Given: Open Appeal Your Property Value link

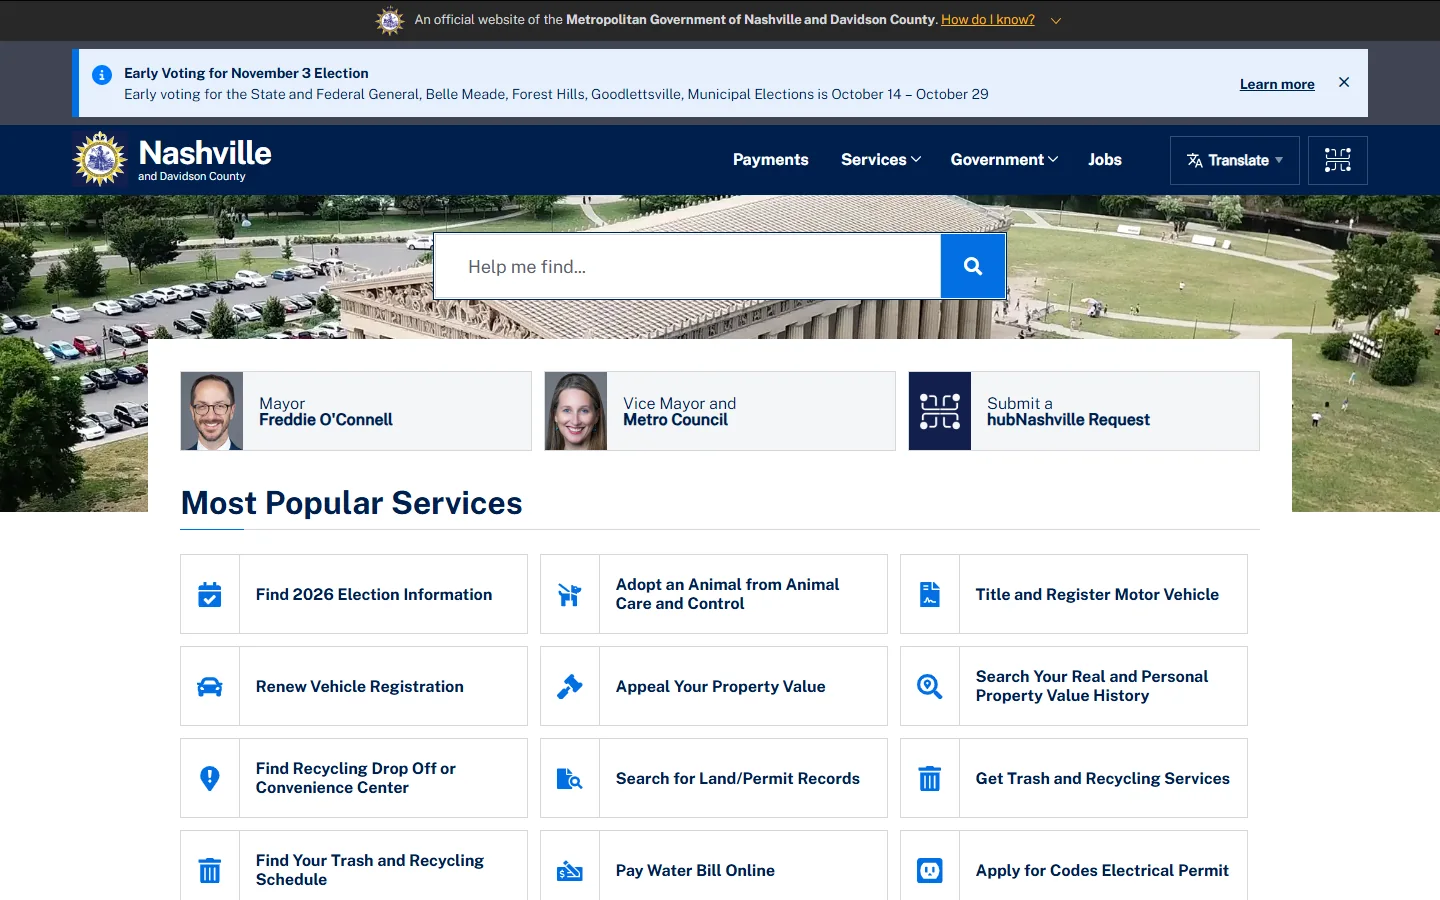Looking at the screenshot, I should pyautogui.click(x=721, y=686).
